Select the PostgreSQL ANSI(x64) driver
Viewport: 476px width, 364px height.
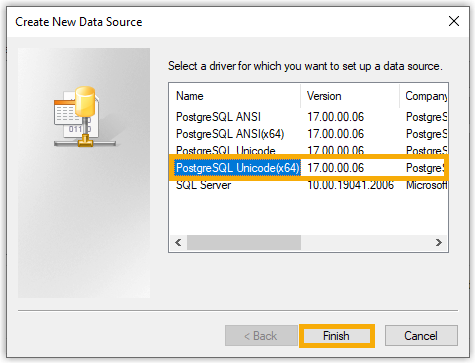tap(230, 134)
